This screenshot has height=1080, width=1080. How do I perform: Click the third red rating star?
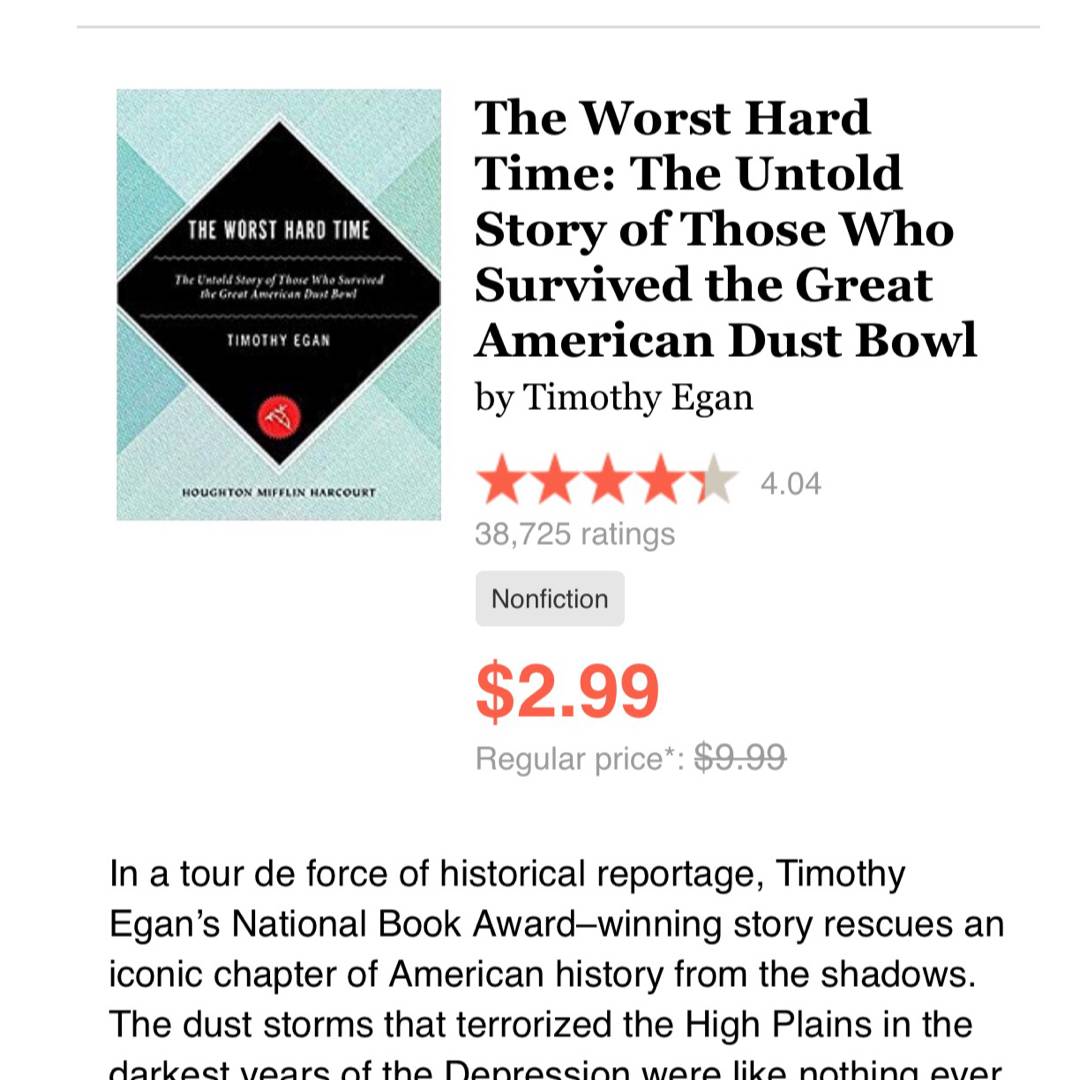point(607,481)
